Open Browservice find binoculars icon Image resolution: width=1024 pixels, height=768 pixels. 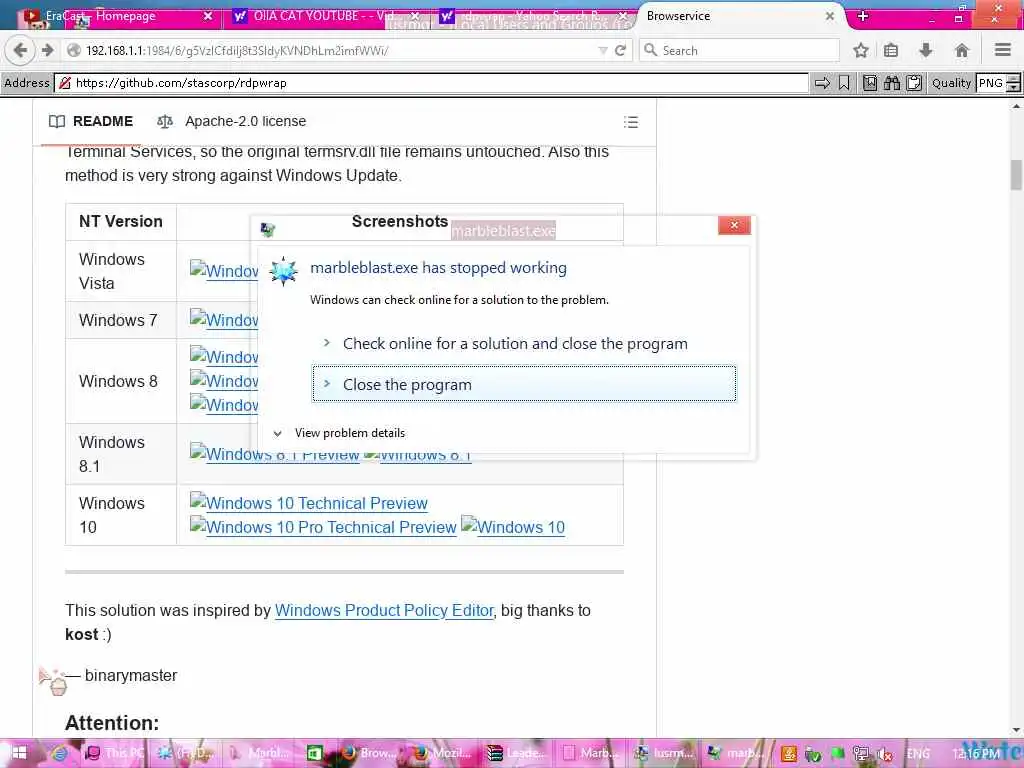[x=891, y=83]
